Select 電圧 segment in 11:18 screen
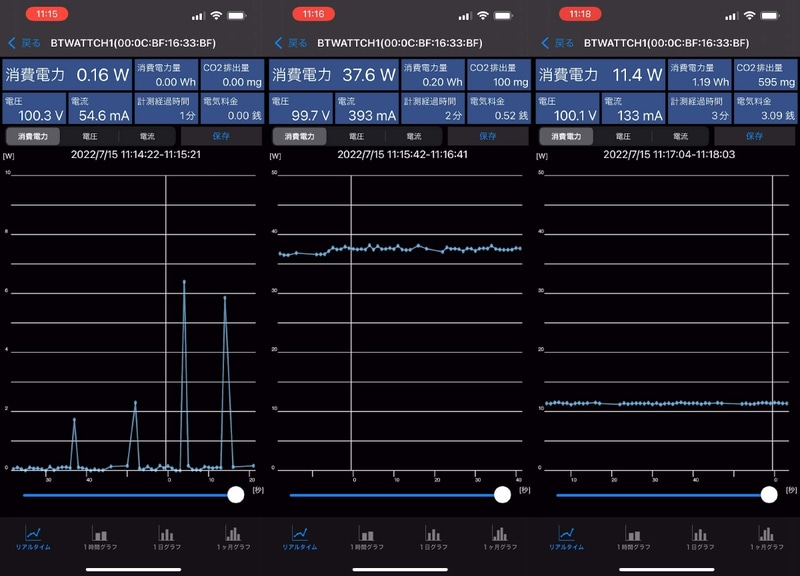The image size is (800, 576). pos(623,136)
